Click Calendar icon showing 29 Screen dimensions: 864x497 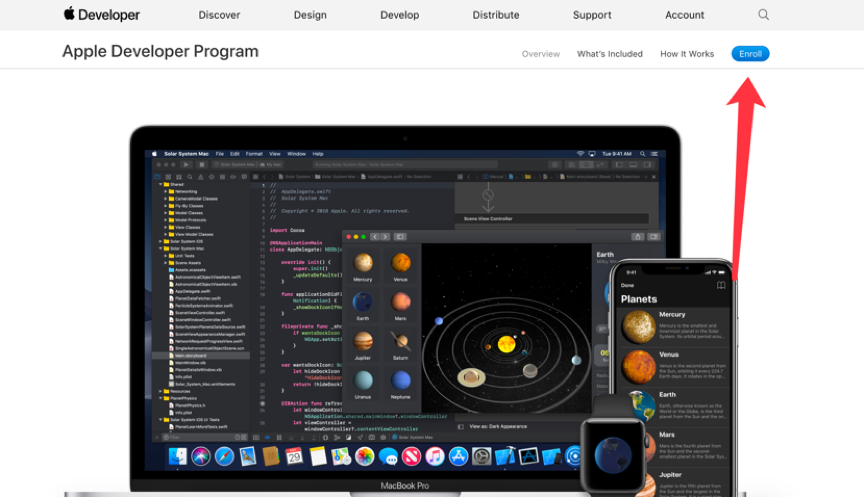click(x=294, y=456)
